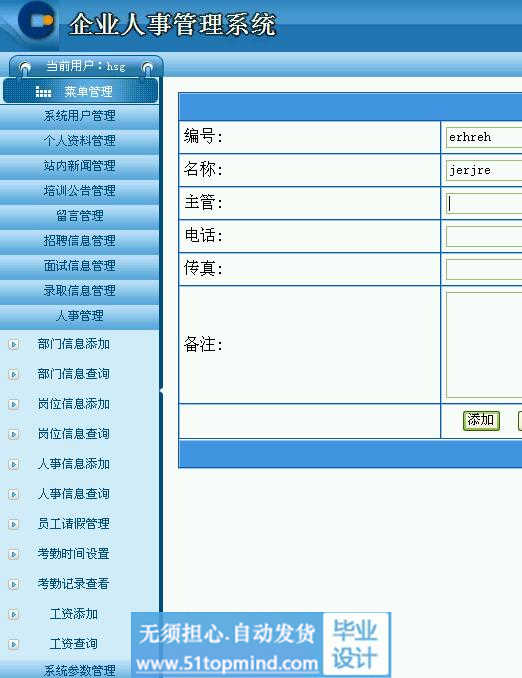Click the arrow icon beside 岗位信息添加
The image size is (522, 678).
[x=14, y=404]
